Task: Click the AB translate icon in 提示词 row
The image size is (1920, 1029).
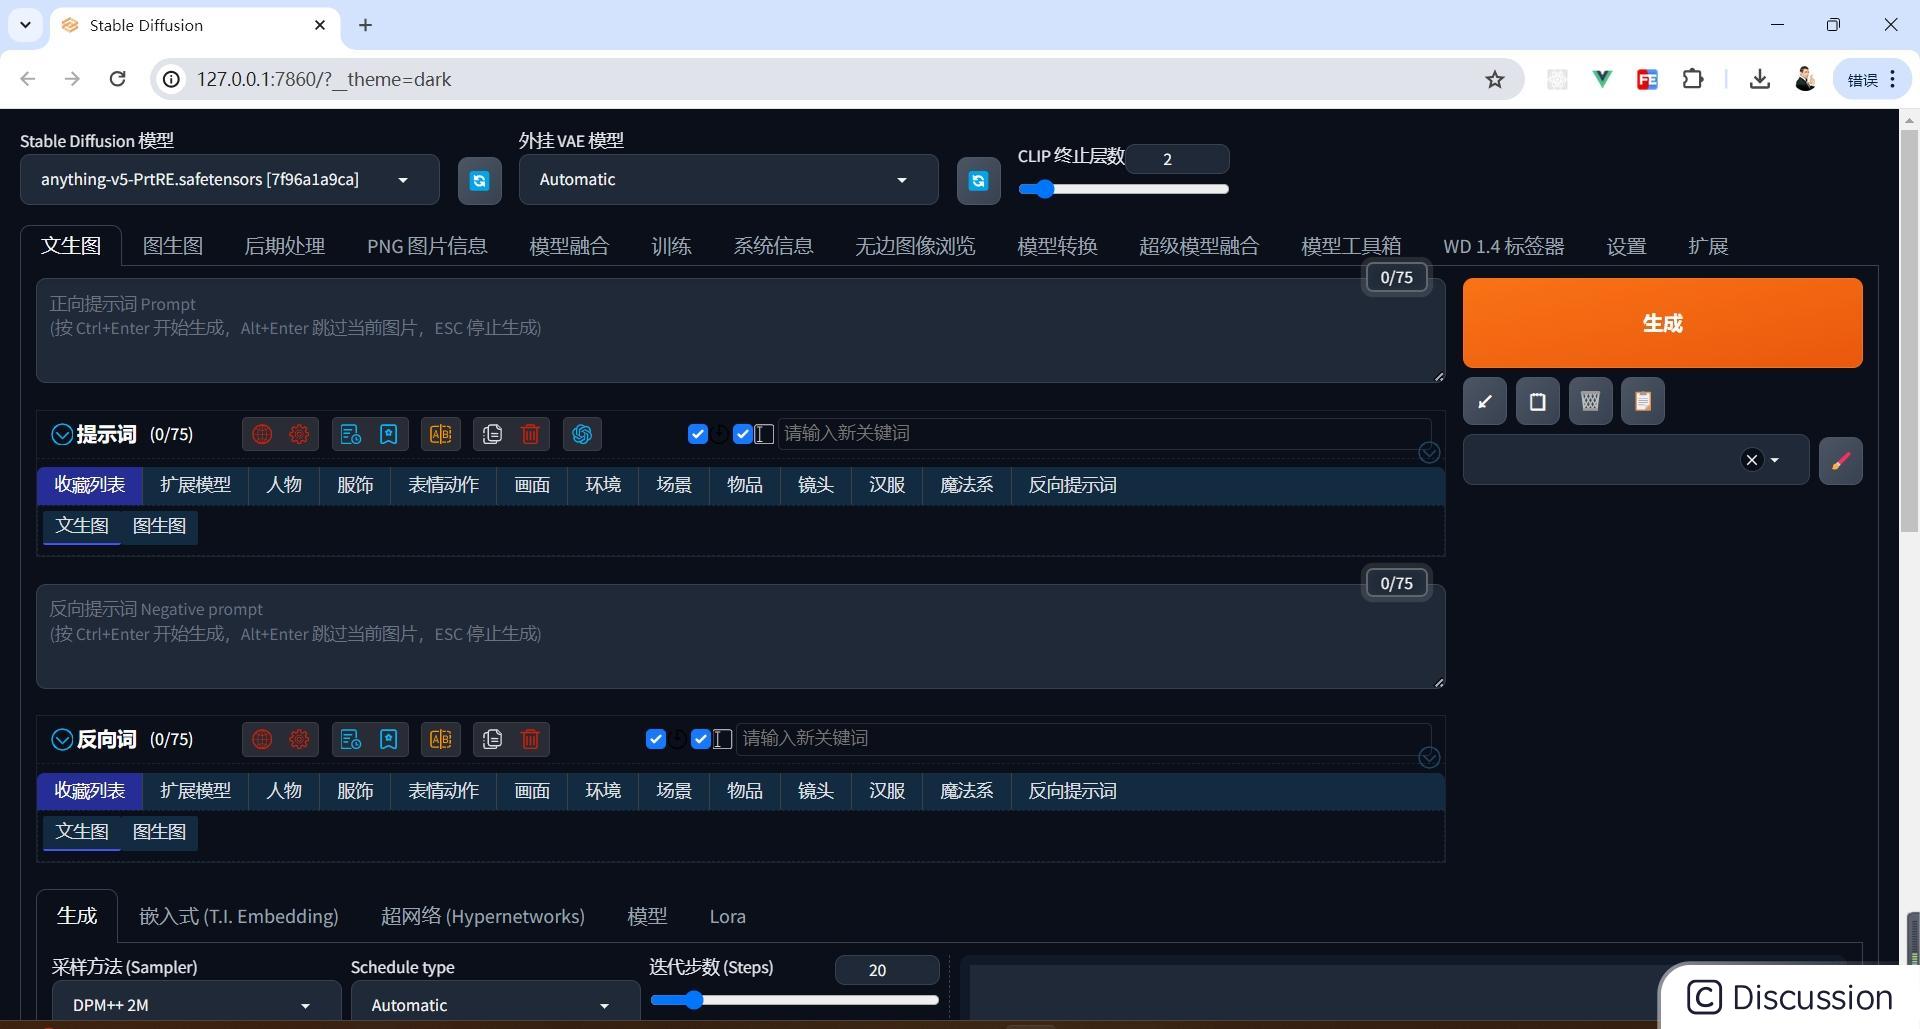Action: tap(440, 434)
